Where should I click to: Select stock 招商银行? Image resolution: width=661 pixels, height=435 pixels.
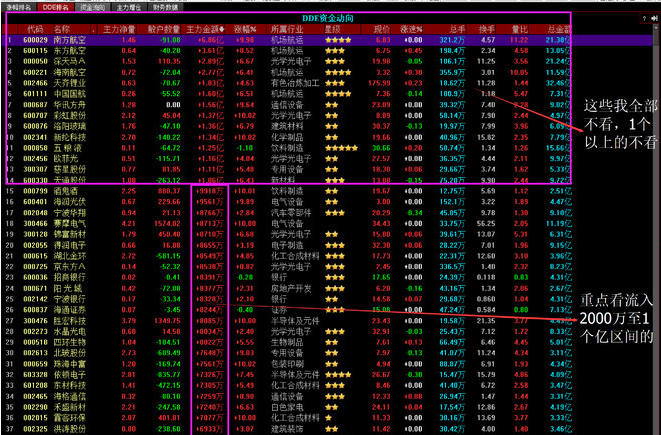[70, 277]
